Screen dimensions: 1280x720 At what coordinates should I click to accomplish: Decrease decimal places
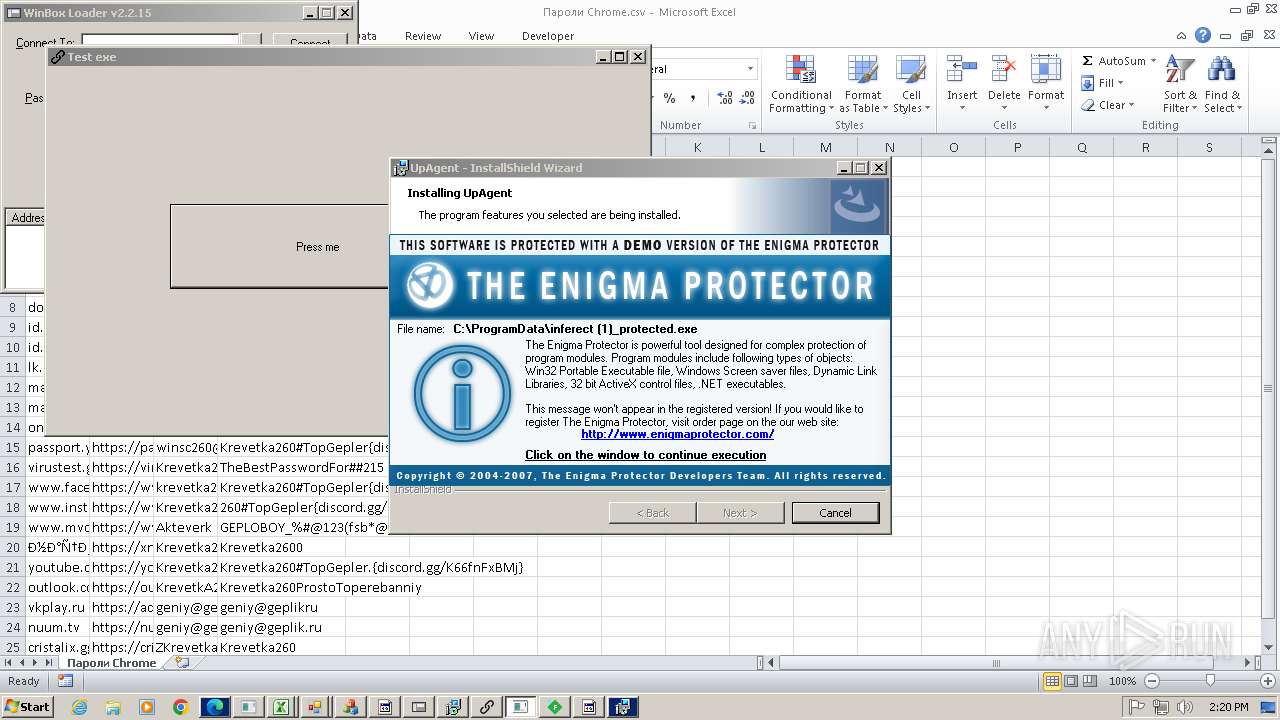[749, 98]
